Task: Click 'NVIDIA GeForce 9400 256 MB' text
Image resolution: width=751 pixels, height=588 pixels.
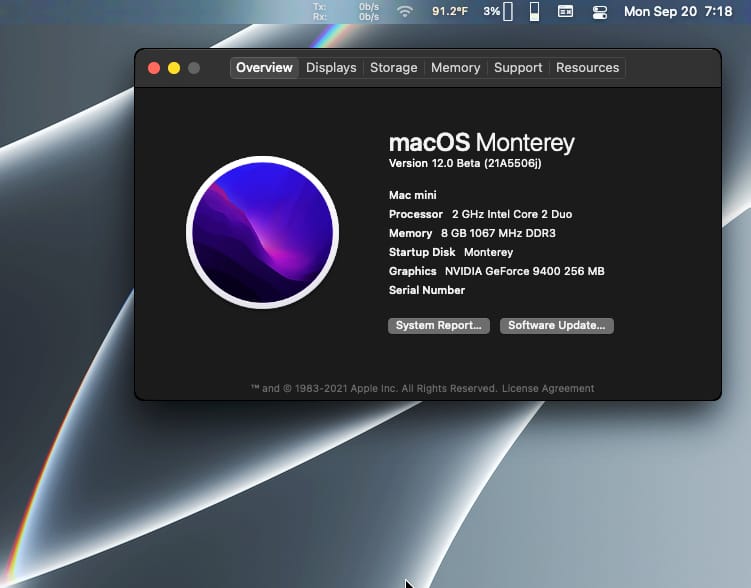Action: coord(524,271)
